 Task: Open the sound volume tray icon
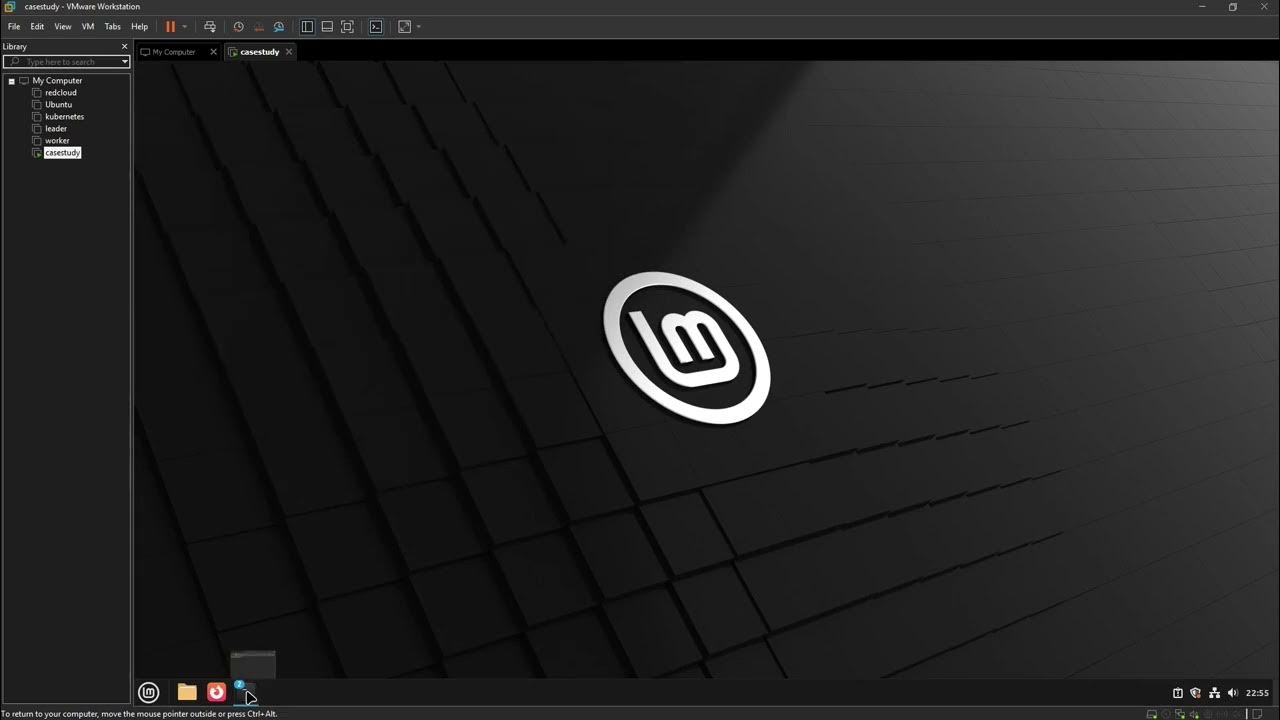(1232, 693)
